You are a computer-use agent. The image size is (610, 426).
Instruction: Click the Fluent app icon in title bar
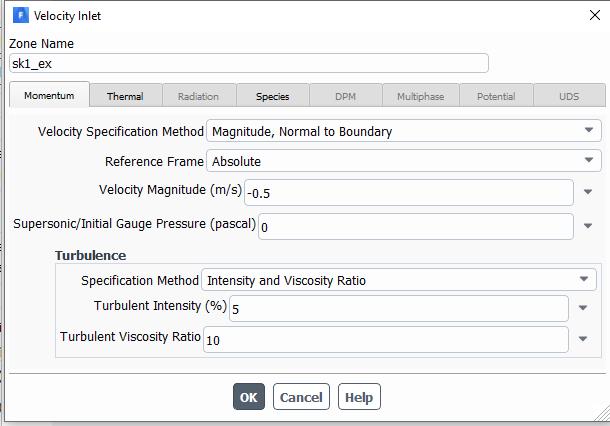coord(20,16)
